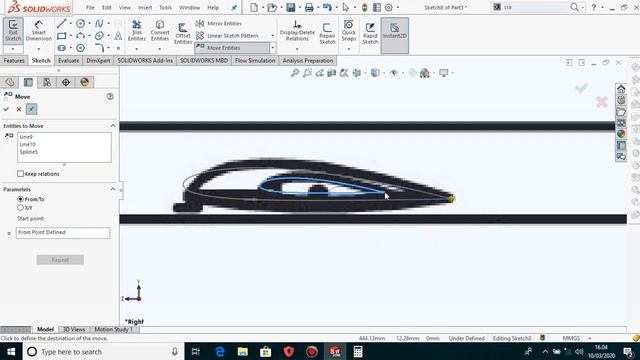The width and height of the screenshot is (640, 360).
Task: Click the Rapid Sketch tool
Action: [x=370, y=33]
